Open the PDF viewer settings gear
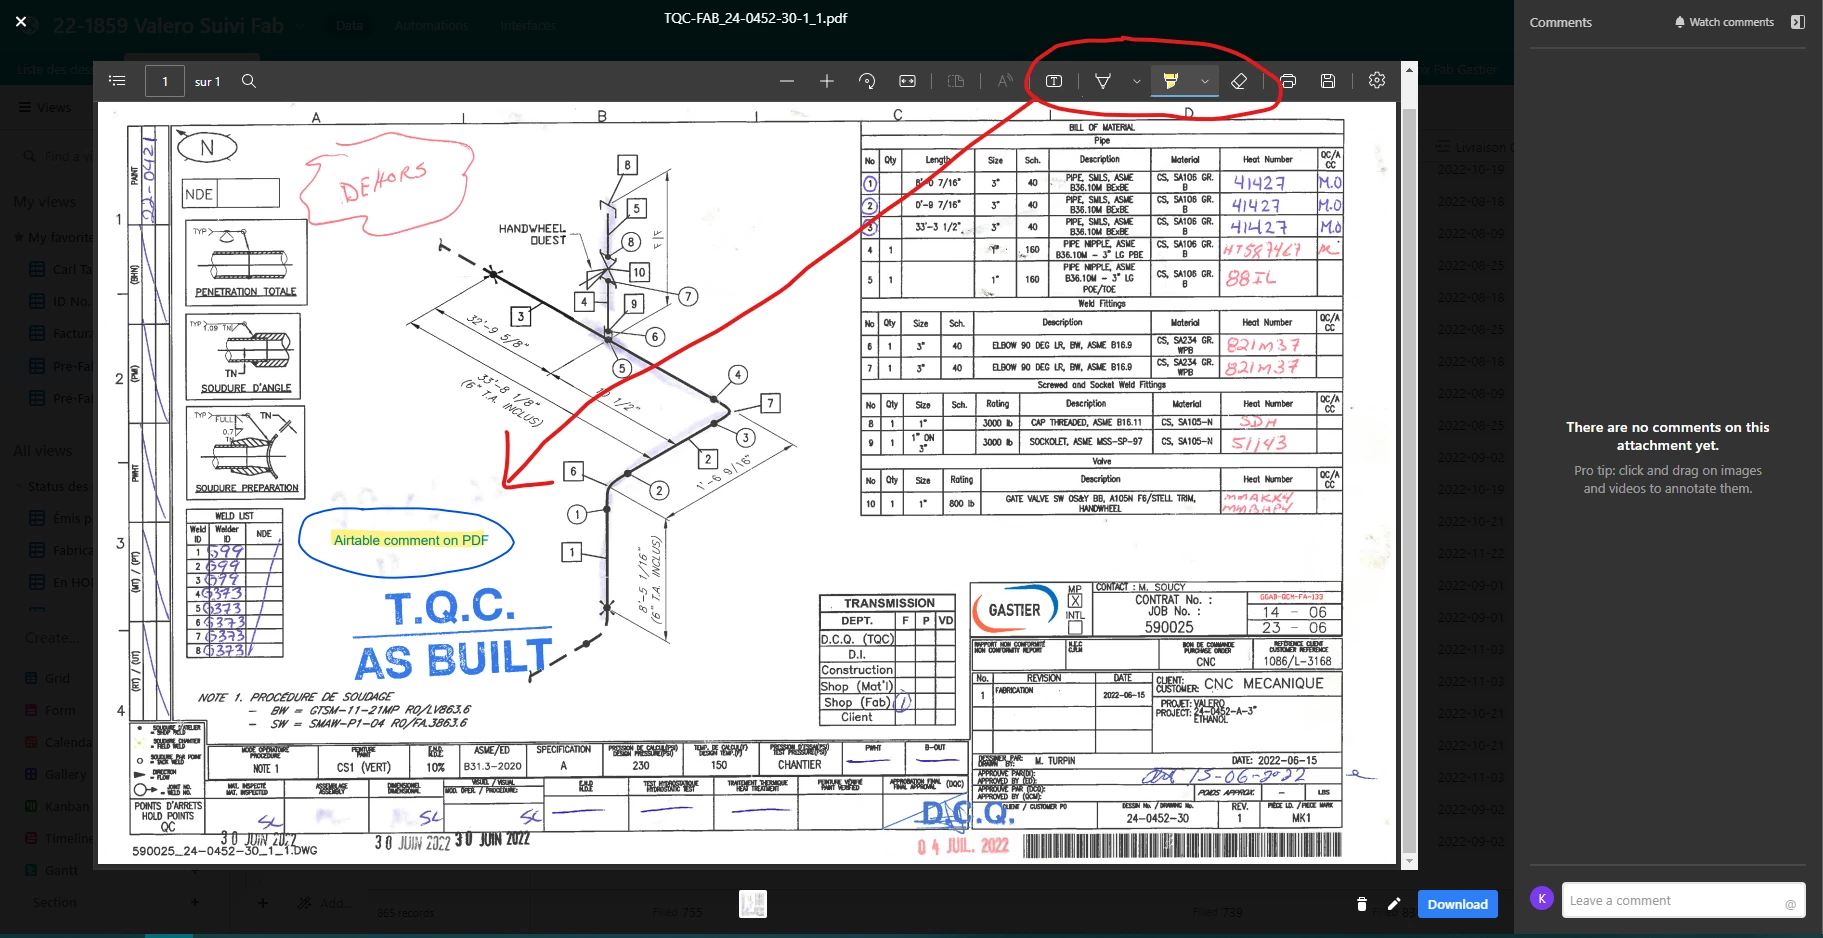The height and width of the screenshot is (938, 1823). [1377, 81]
